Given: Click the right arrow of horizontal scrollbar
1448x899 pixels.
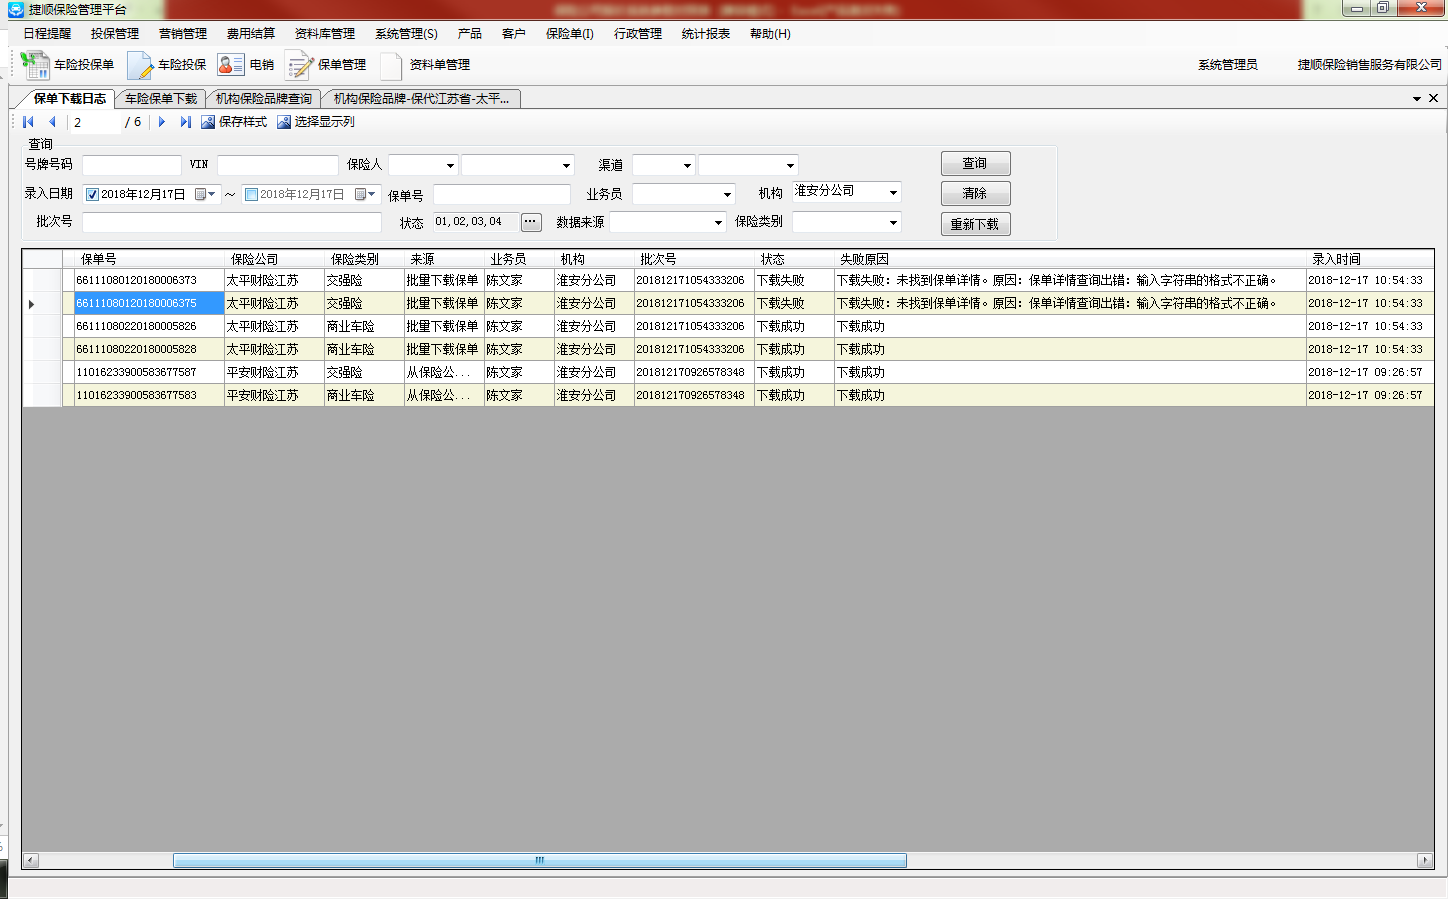Looking at the screenshot, I should 1425,860.
